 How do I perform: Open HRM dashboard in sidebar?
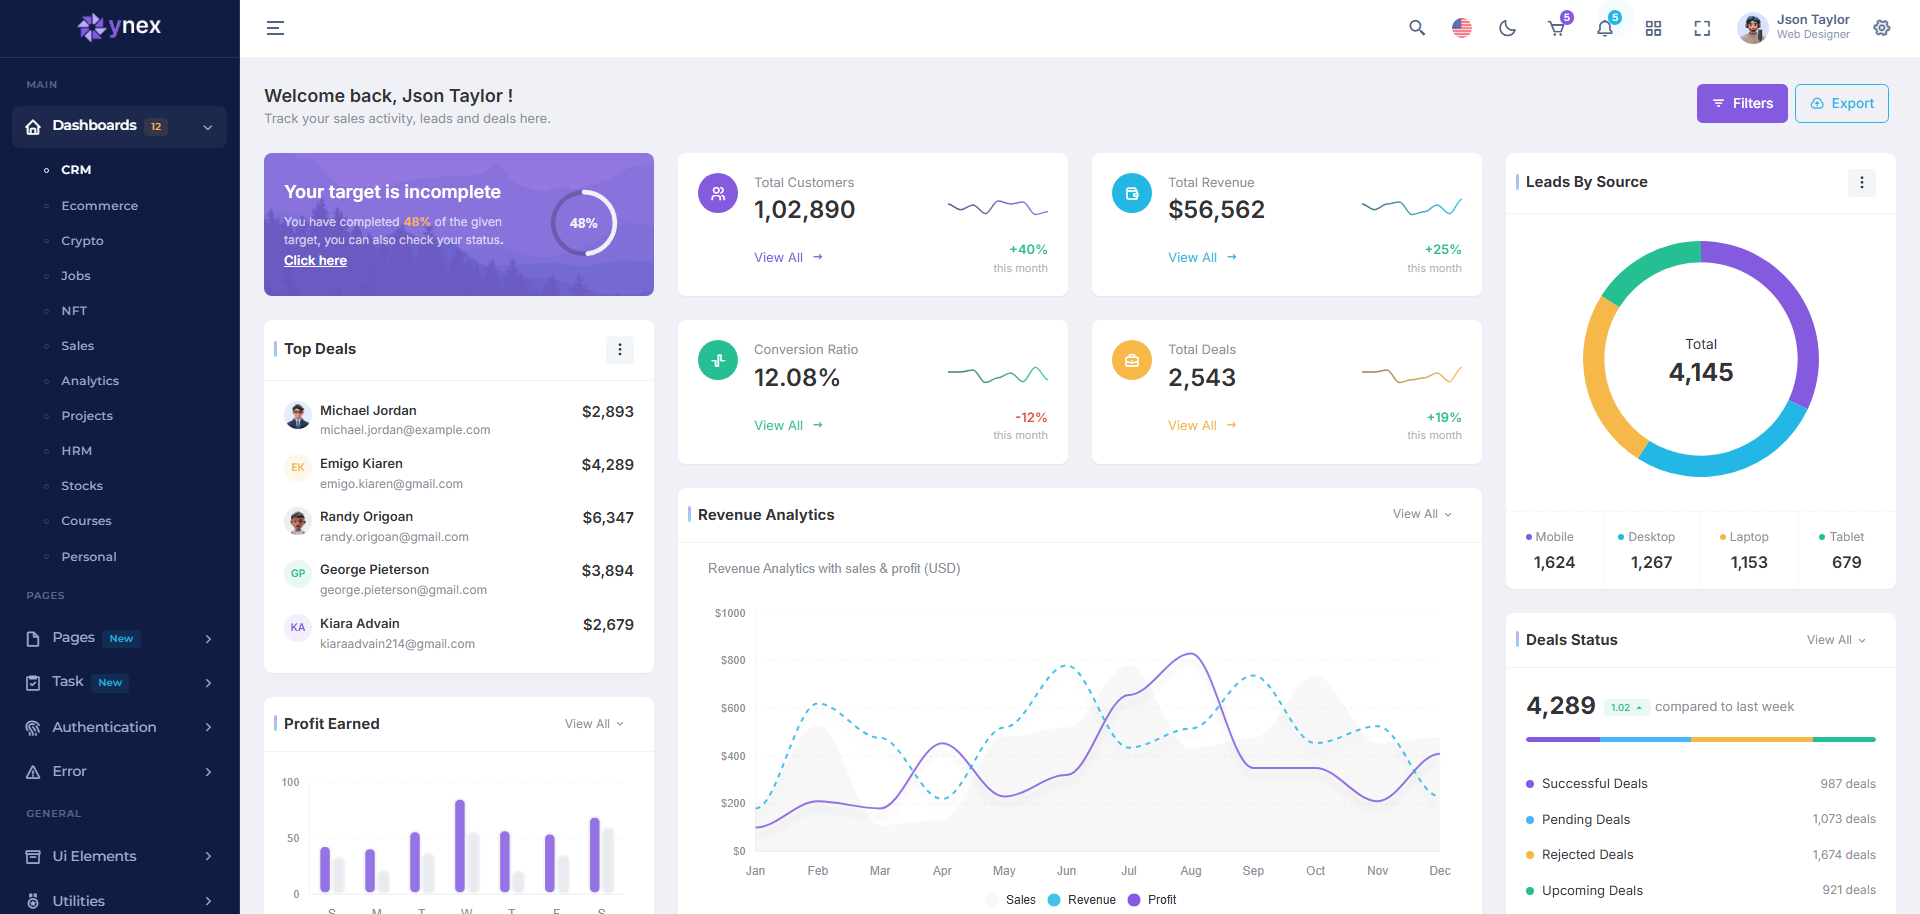pyautogui.click(x=76, y=451)
